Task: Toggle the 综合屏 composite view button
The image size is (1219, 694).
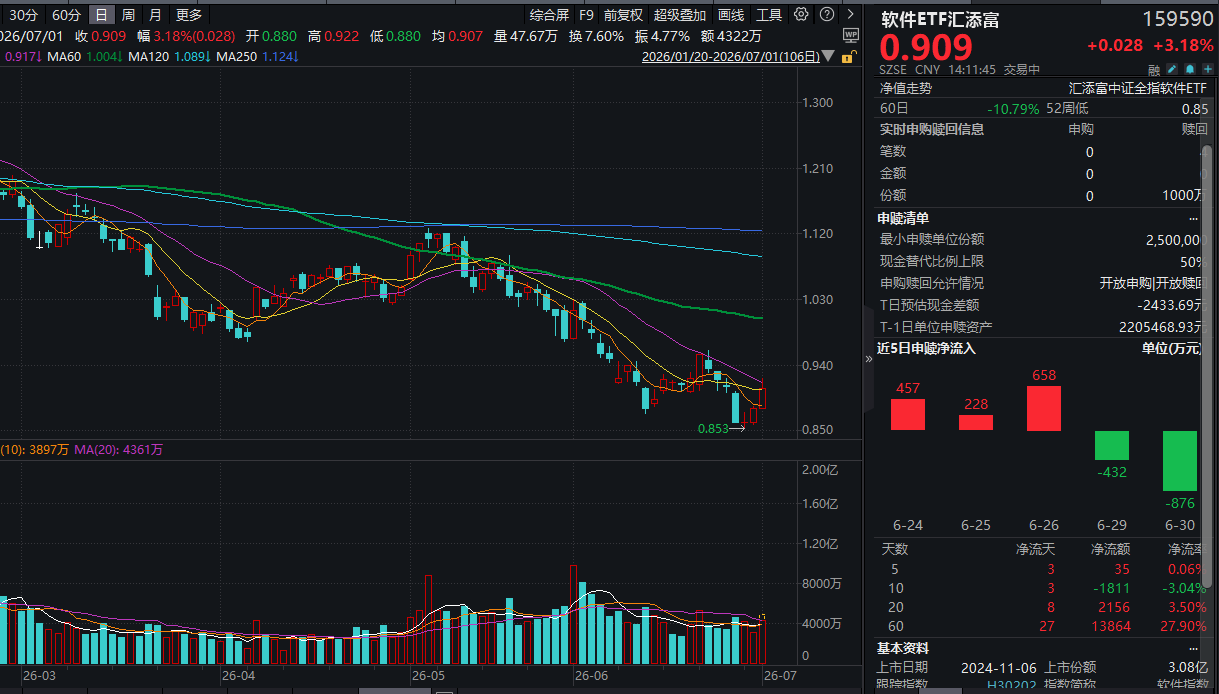Action: [x=549, y=15]
